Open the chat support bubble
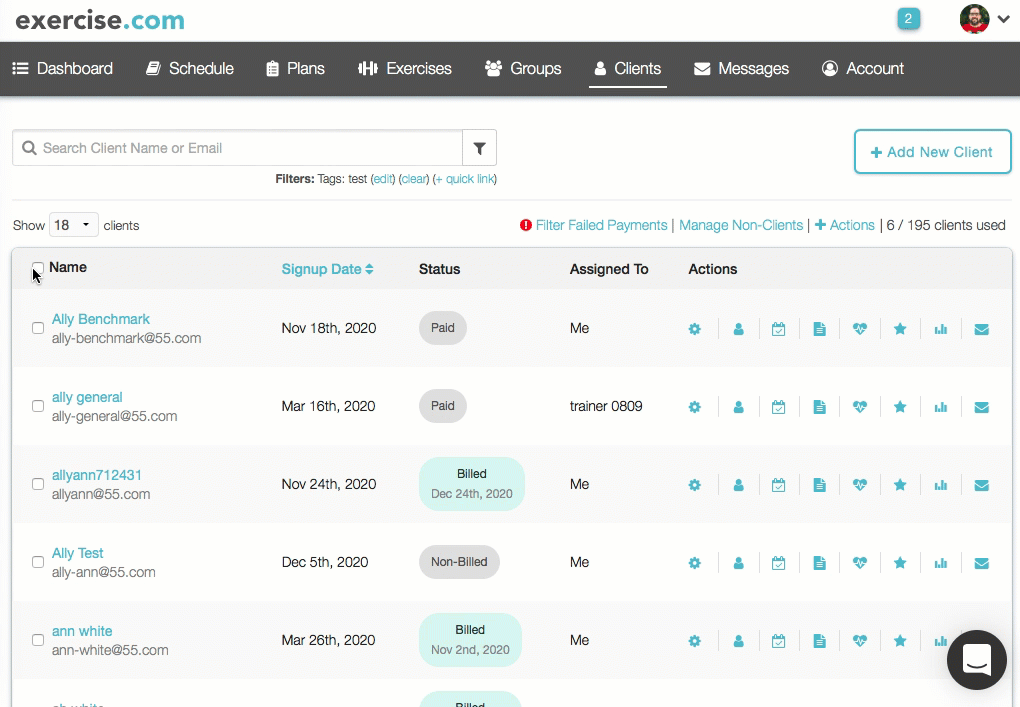This screenshot has height=707, width=1020. 976,659
